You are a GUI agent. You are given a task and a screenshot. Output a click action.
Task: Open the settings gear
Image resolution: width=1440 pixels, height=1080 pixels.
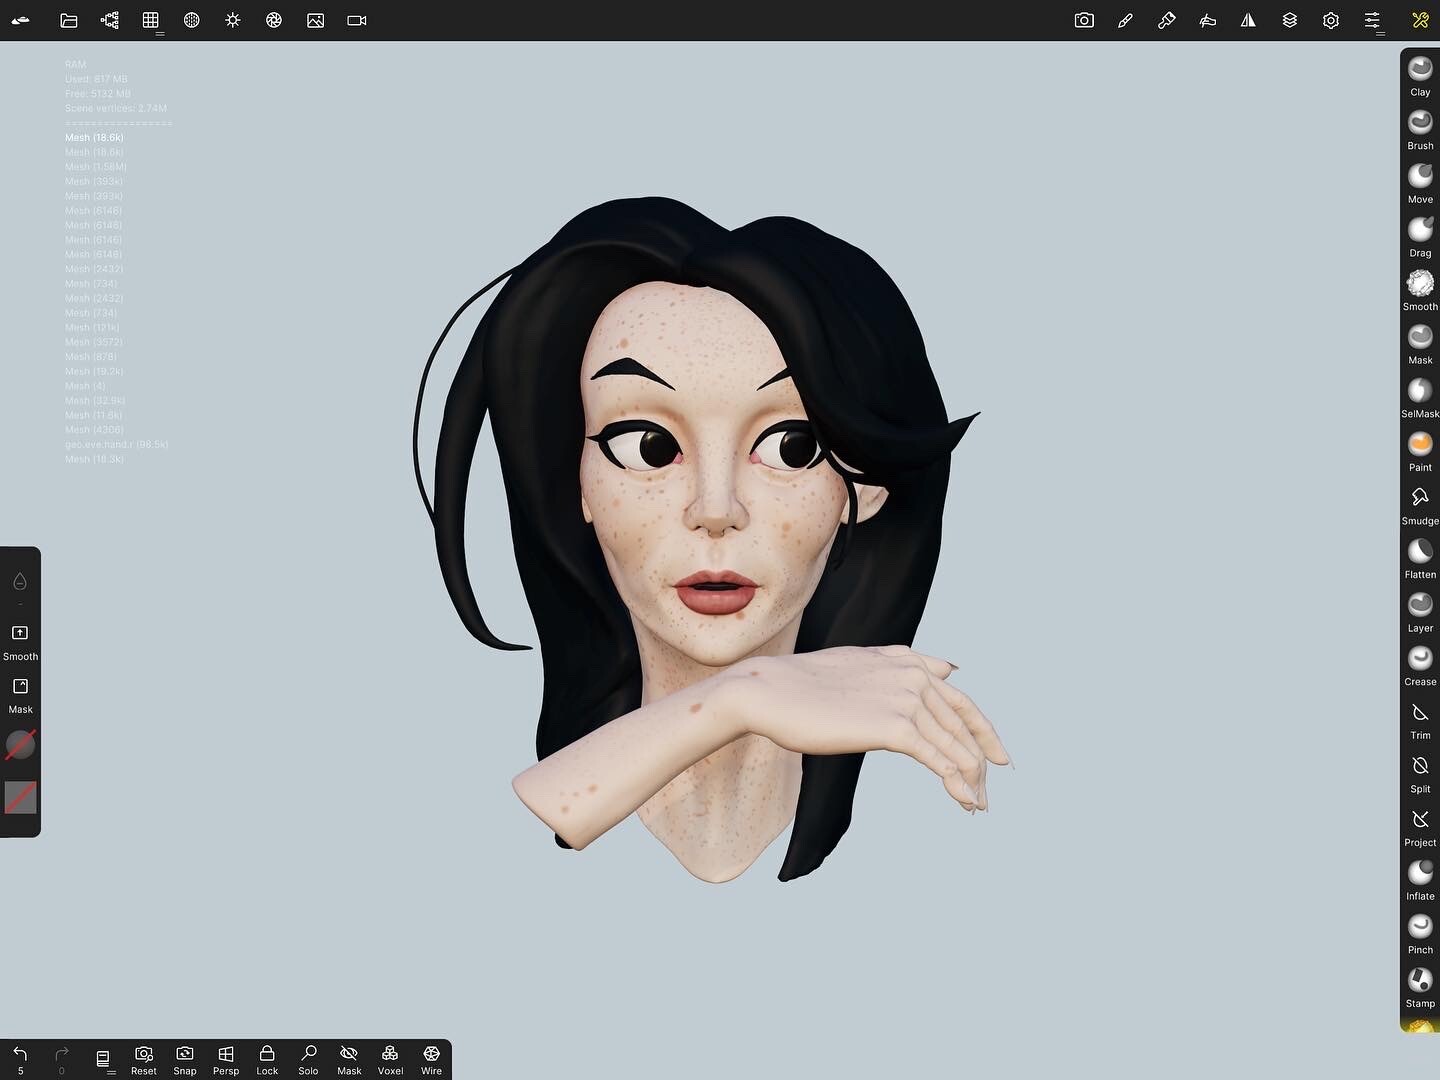tap(1330, 20)
